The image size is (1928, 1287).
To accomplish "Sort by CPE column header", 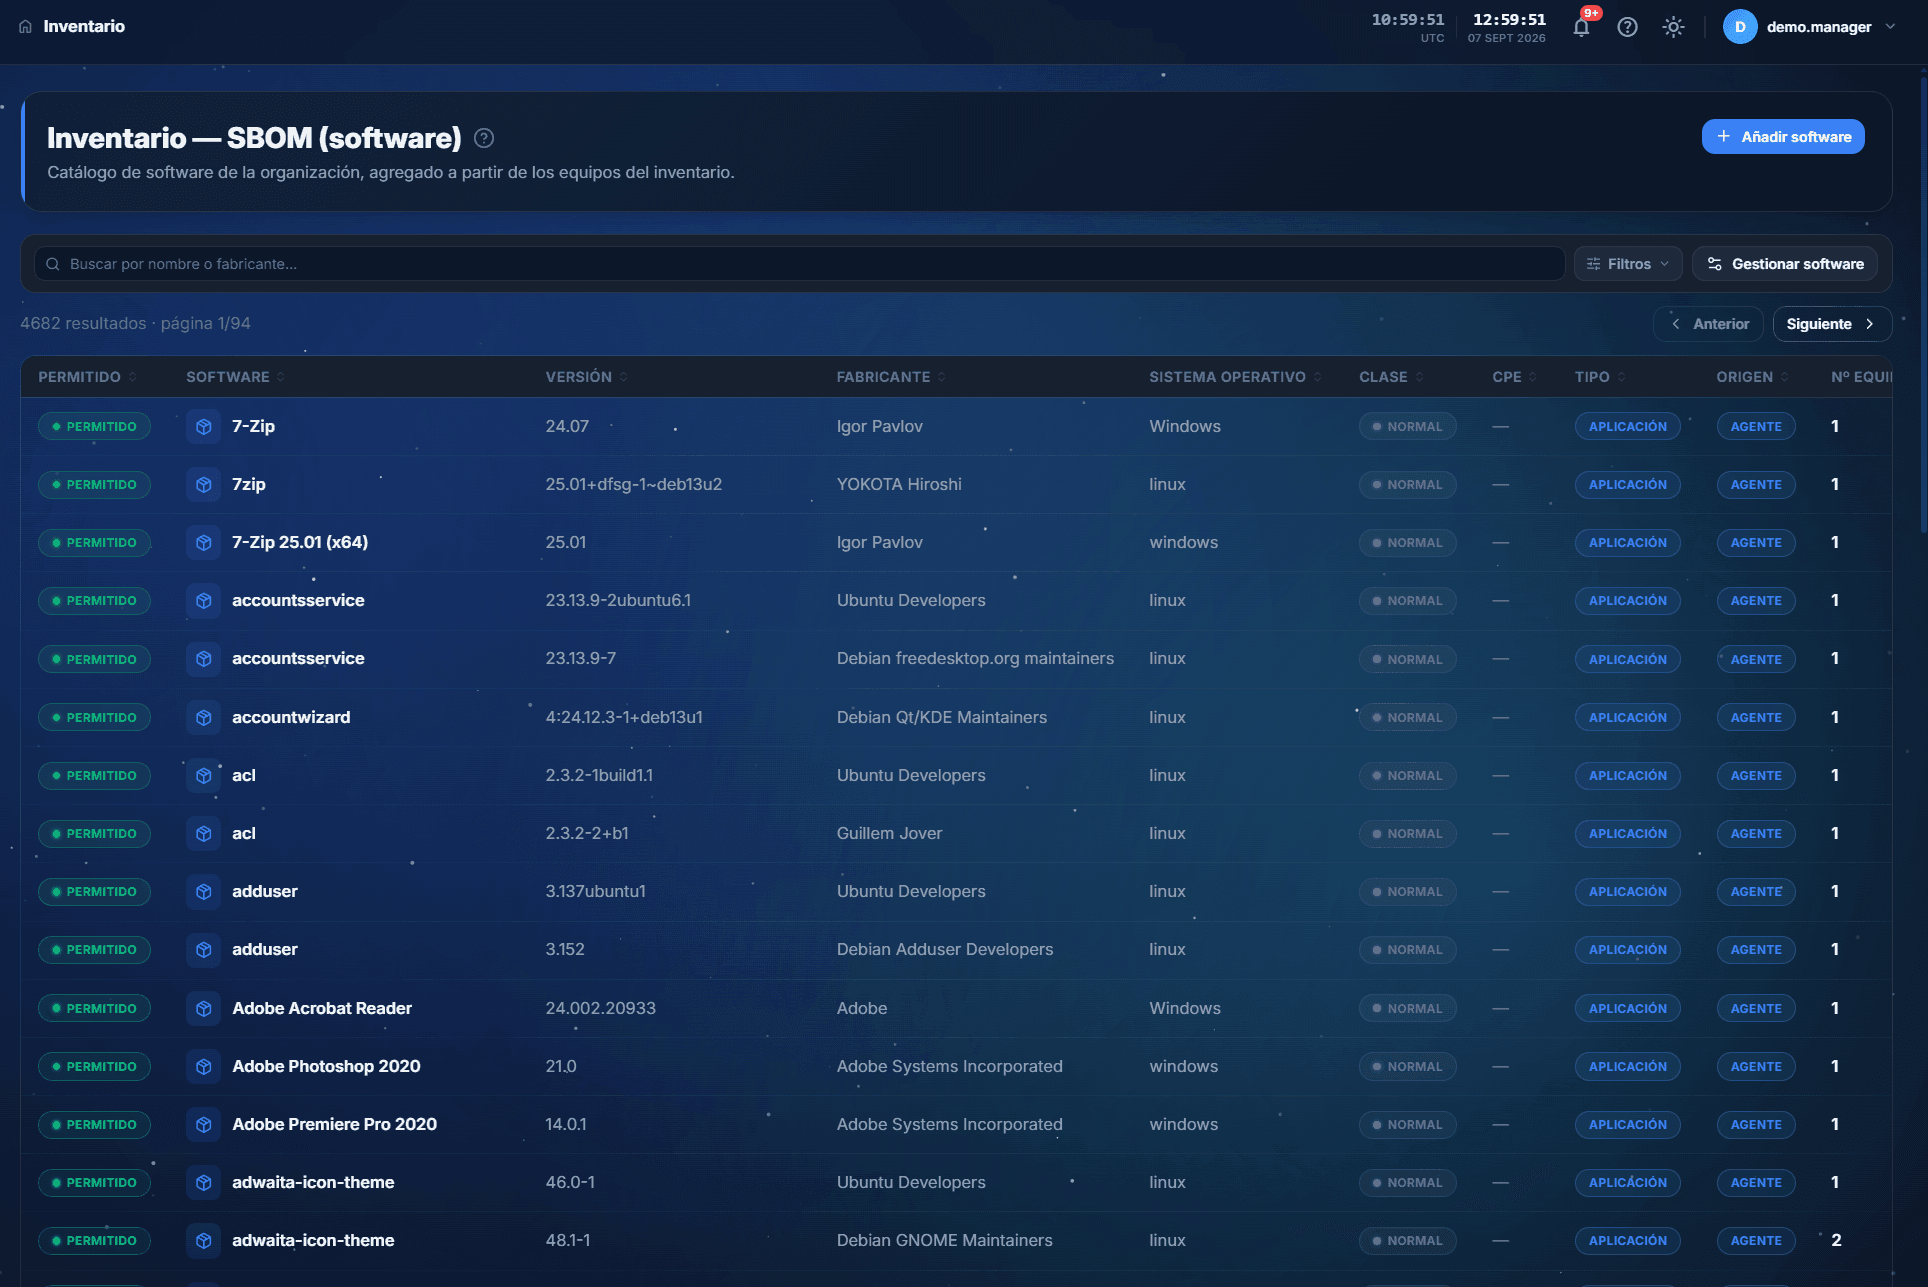I will click(1515, 377).
